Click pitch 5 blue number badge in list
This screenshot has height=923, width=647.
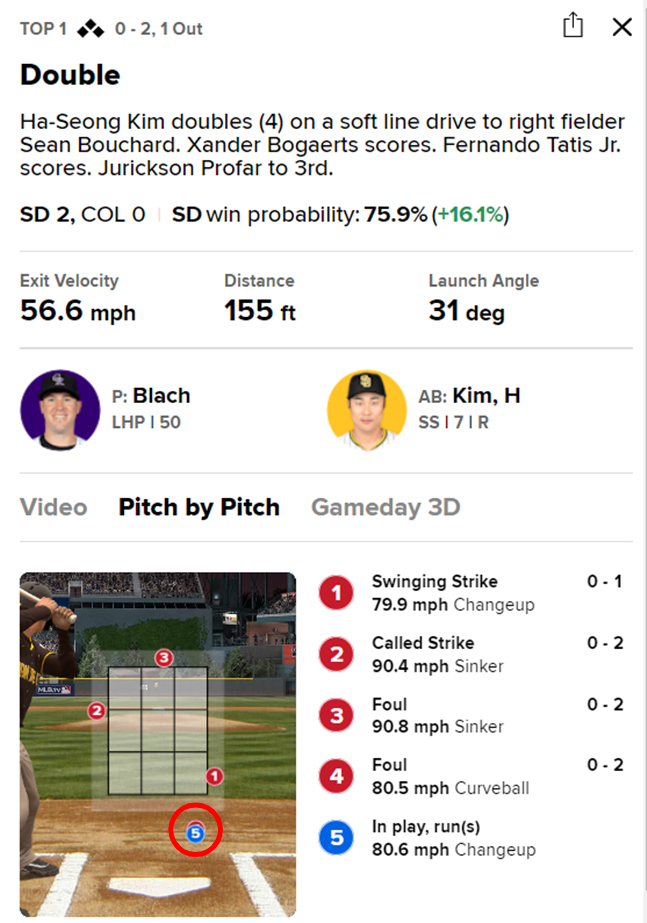click(x=336, y=838)
